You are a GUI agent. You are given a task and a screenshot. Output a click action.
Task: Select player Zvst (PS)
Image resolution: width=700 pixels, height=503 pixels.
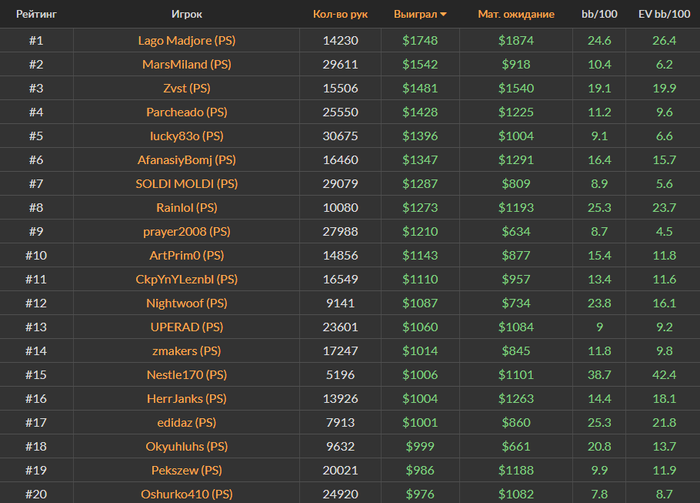tap(187, 88)
